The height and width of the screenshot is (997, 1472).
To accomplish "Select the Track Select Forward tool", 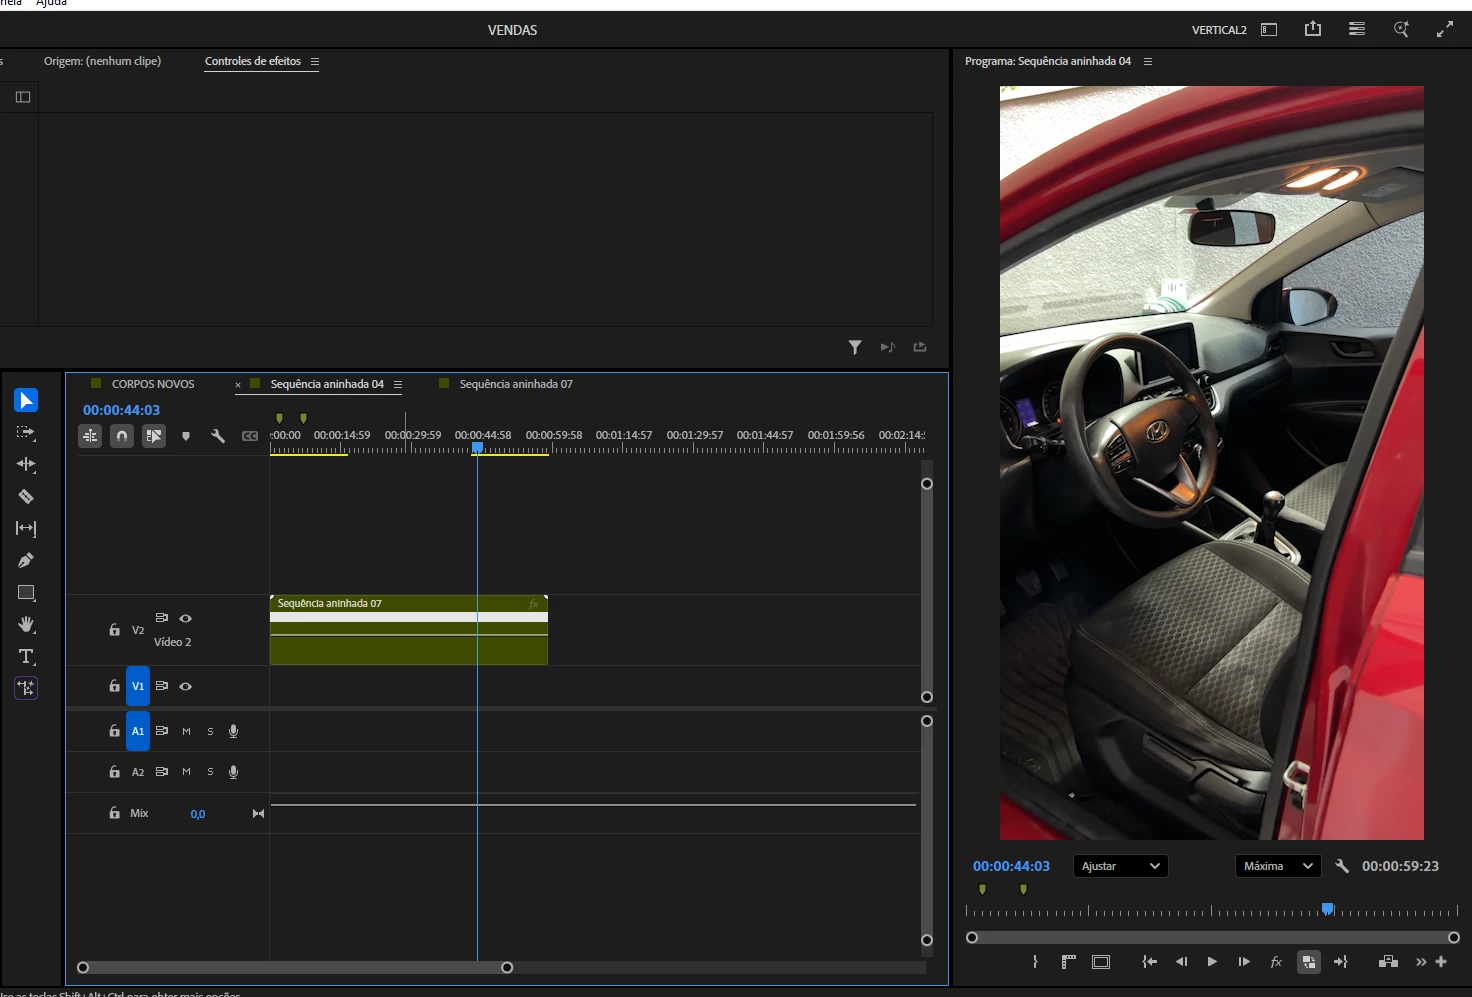I will 26,432.
